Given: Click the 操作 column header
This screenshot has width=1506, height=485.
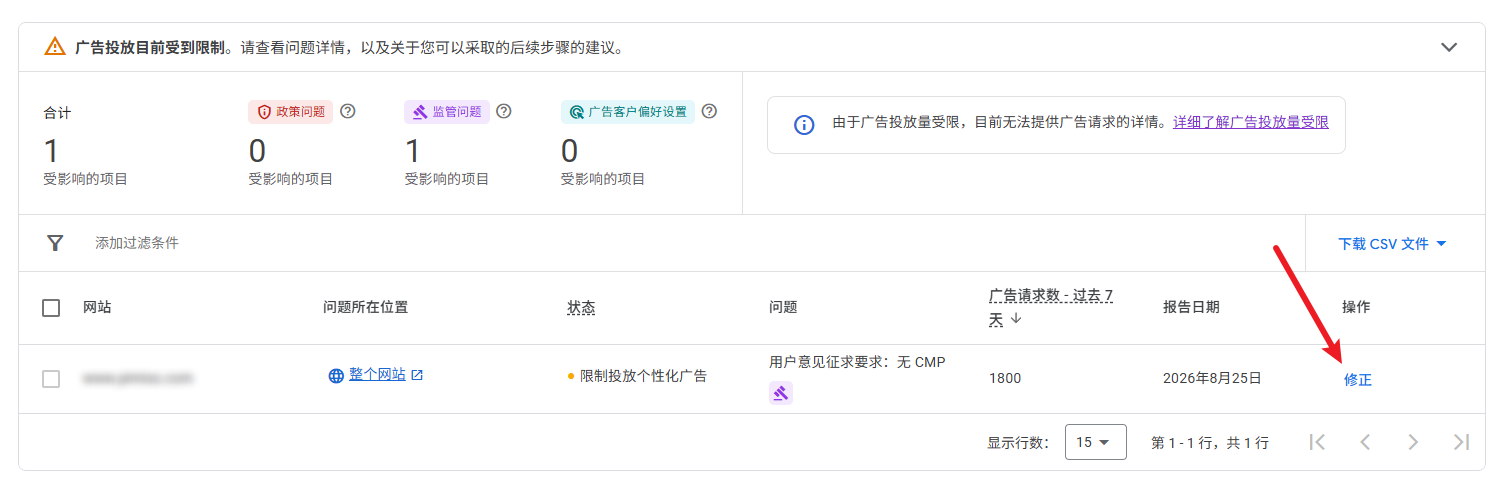Looking at the screenshot, I should [x=1356, y=307].
